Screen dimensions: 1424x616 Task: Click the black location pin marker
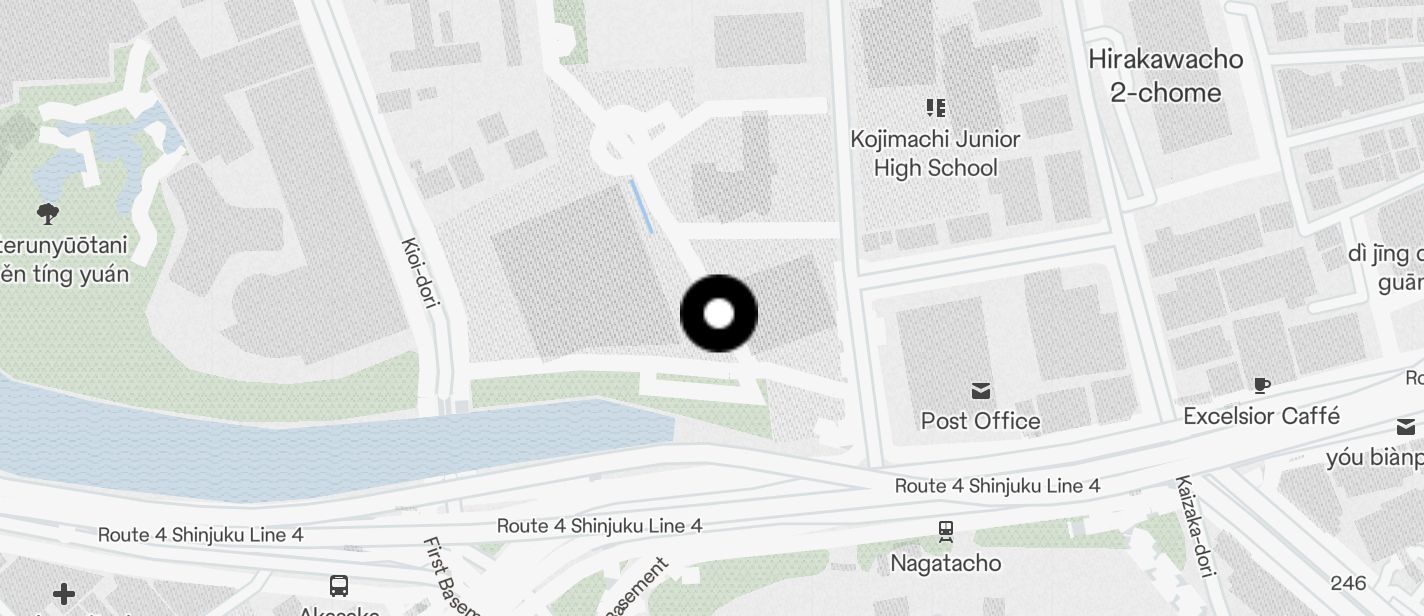coord(719,314)
